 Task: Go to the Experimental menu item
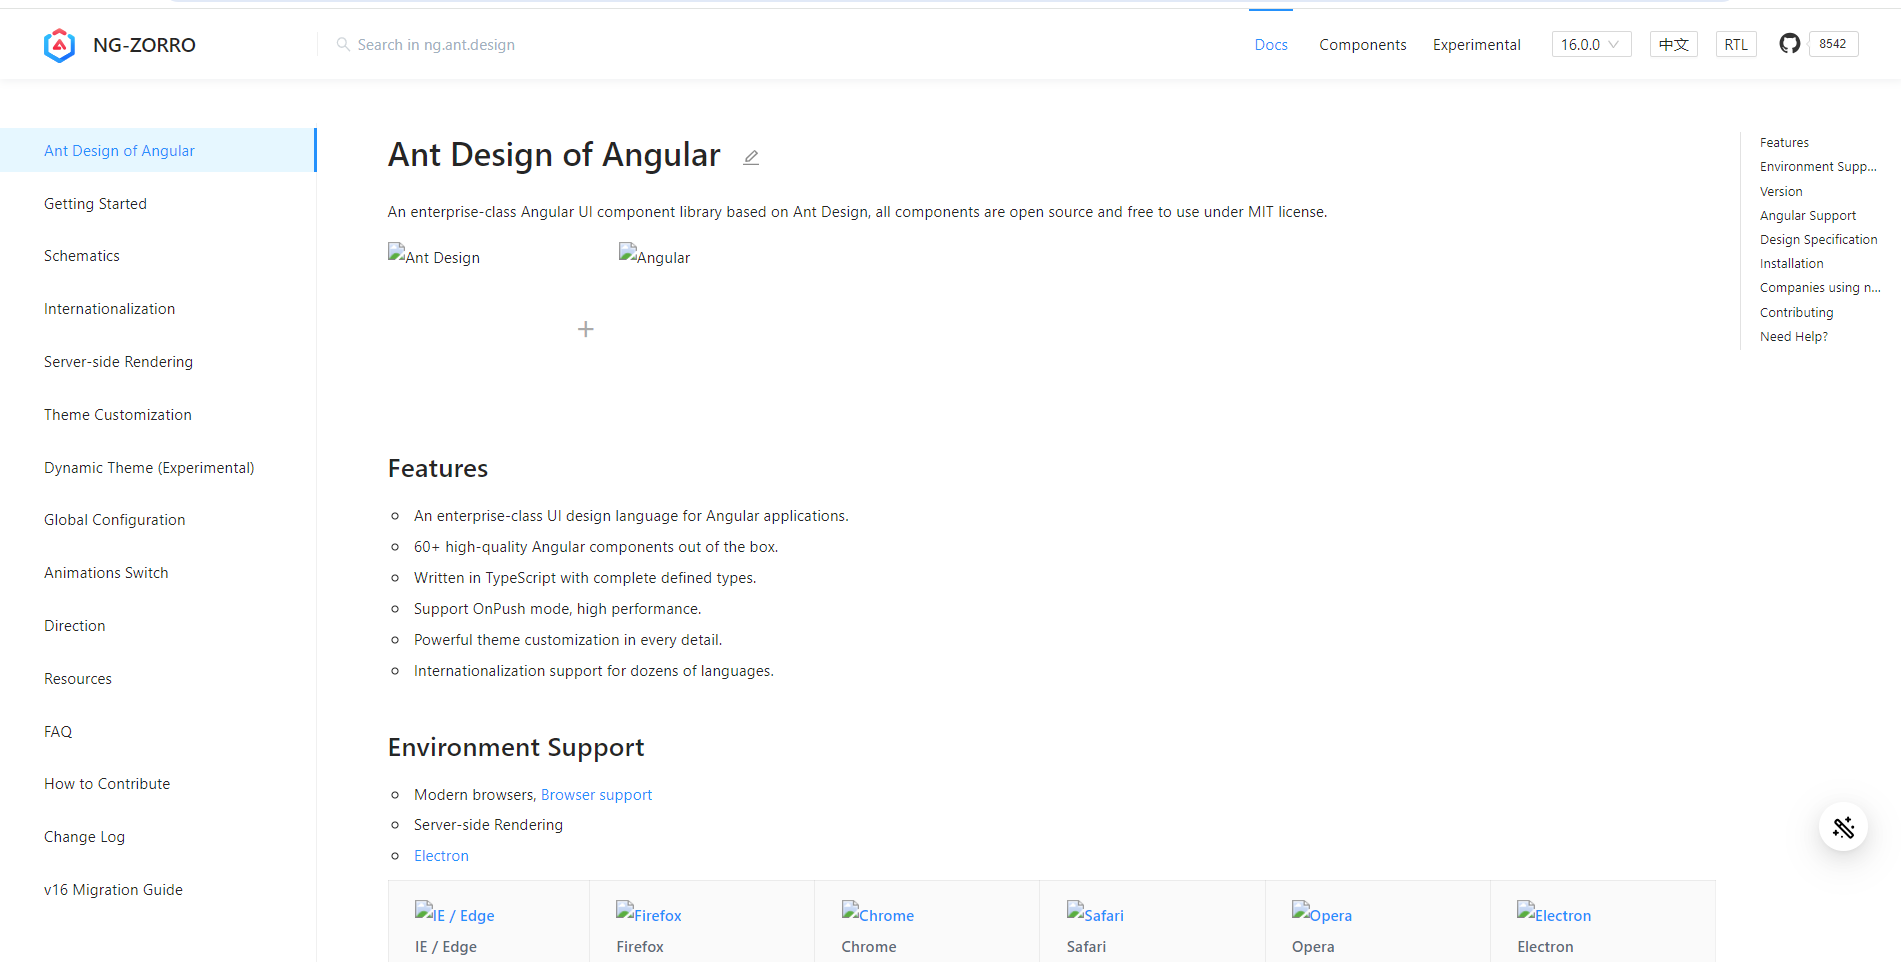coord(1476,45)
